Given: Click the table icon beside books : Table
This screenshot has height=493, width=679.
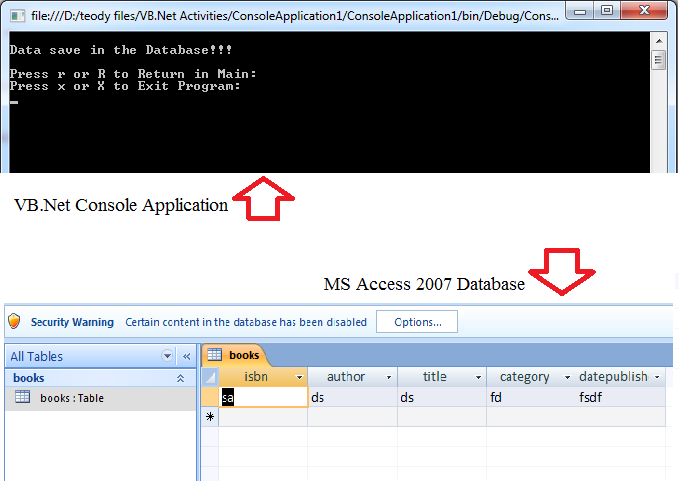Looking at the screenshot, I should tap(23, 397).
